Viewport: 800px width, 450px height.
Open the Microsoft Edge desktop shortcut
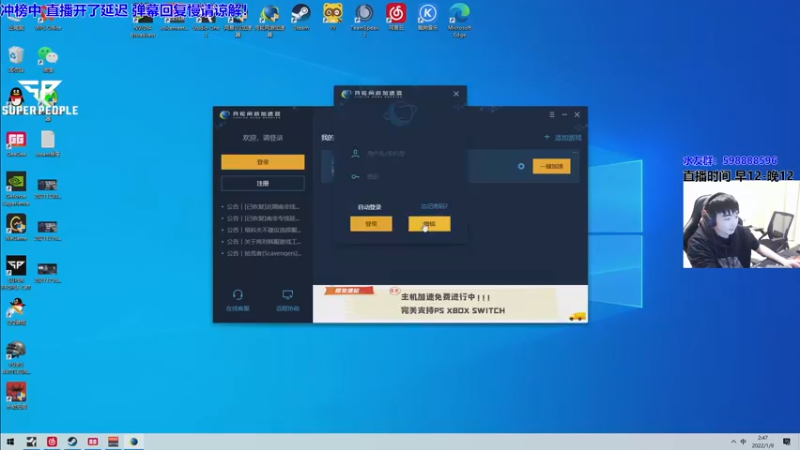(x=459, y=19)
